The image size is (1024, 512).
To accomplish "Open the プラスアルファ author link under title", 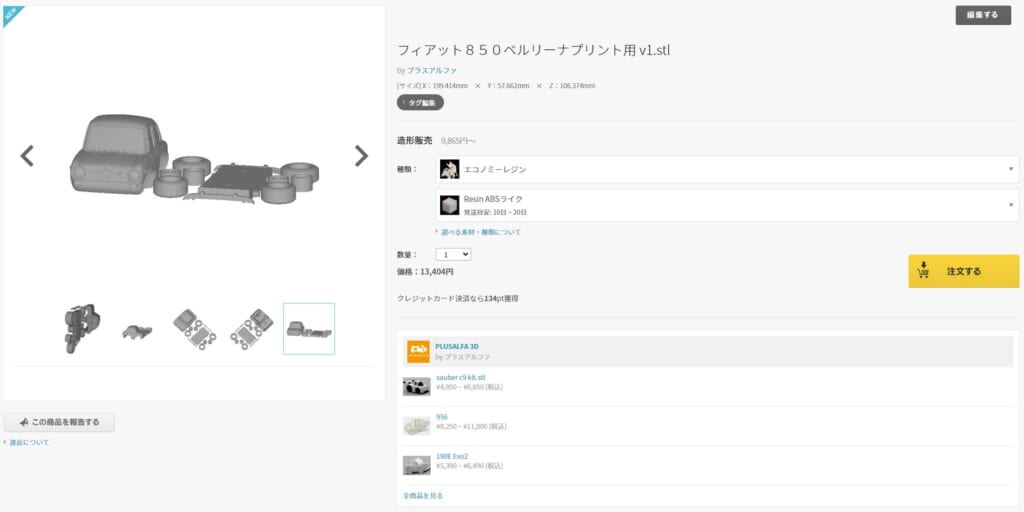I will click(x=432, y=70).
